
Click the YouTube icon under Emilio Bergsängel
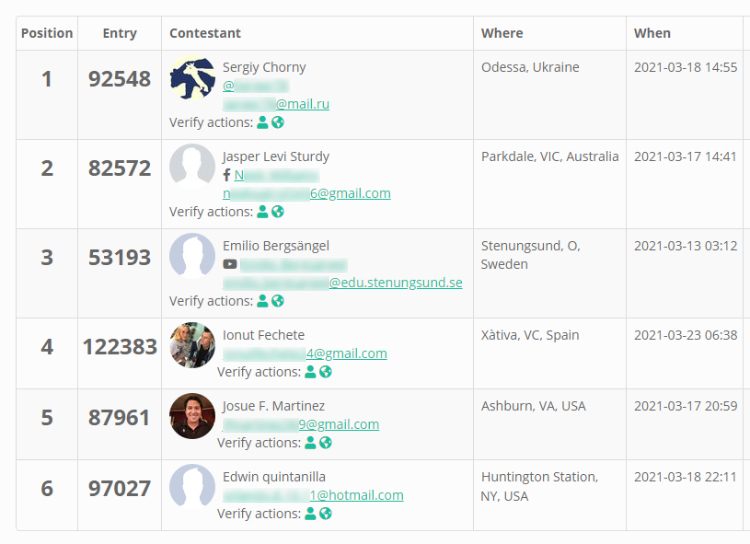230,264
